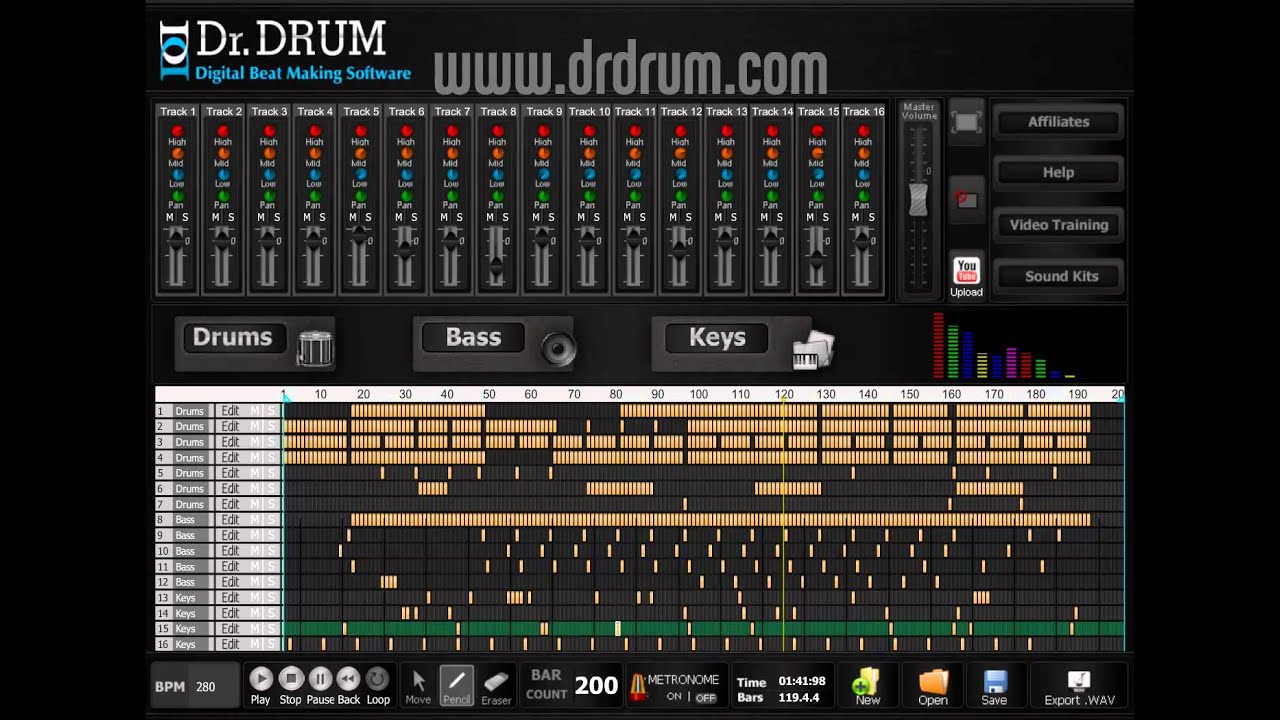This screenshot has width=1280, height=720.
Task: Click the speaker icon next to Bass
Action: (558, 348)
